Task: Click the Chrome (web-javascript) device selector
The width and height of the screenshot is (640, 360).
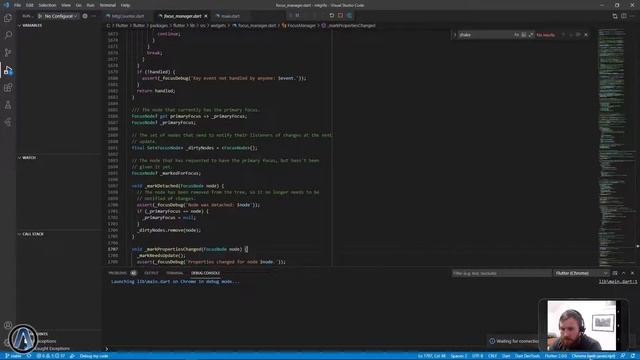Action: (593, 356)
